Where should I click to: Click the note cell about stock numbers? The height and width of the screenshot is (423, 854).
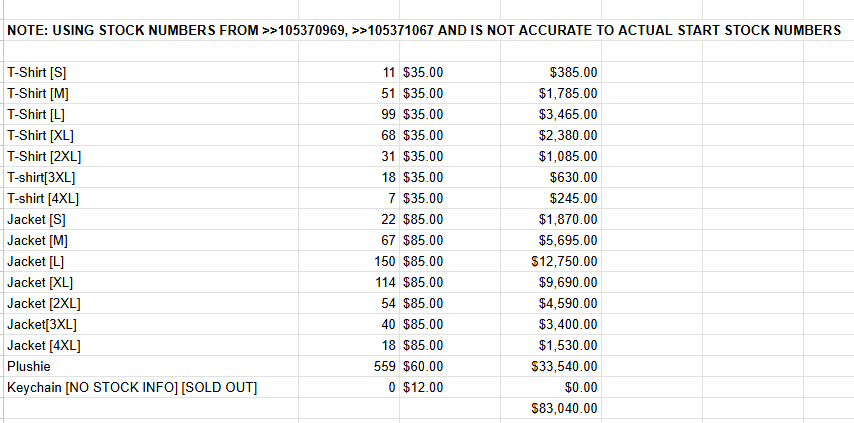(424, 31)
